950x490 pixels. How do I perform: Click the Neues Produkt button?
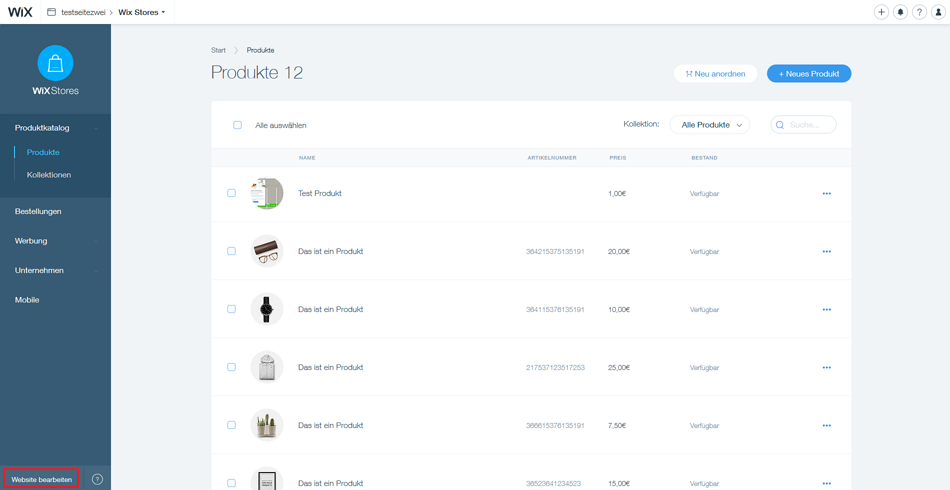point(808,74)
